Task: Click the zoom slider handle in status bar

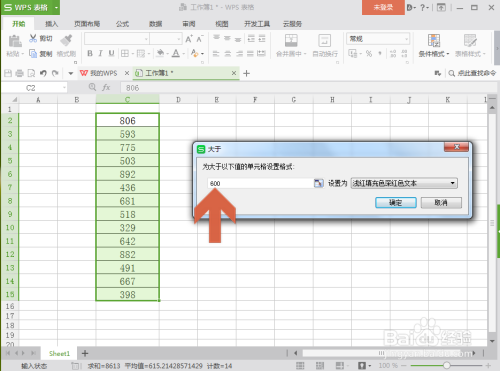Action: point(447,366)
